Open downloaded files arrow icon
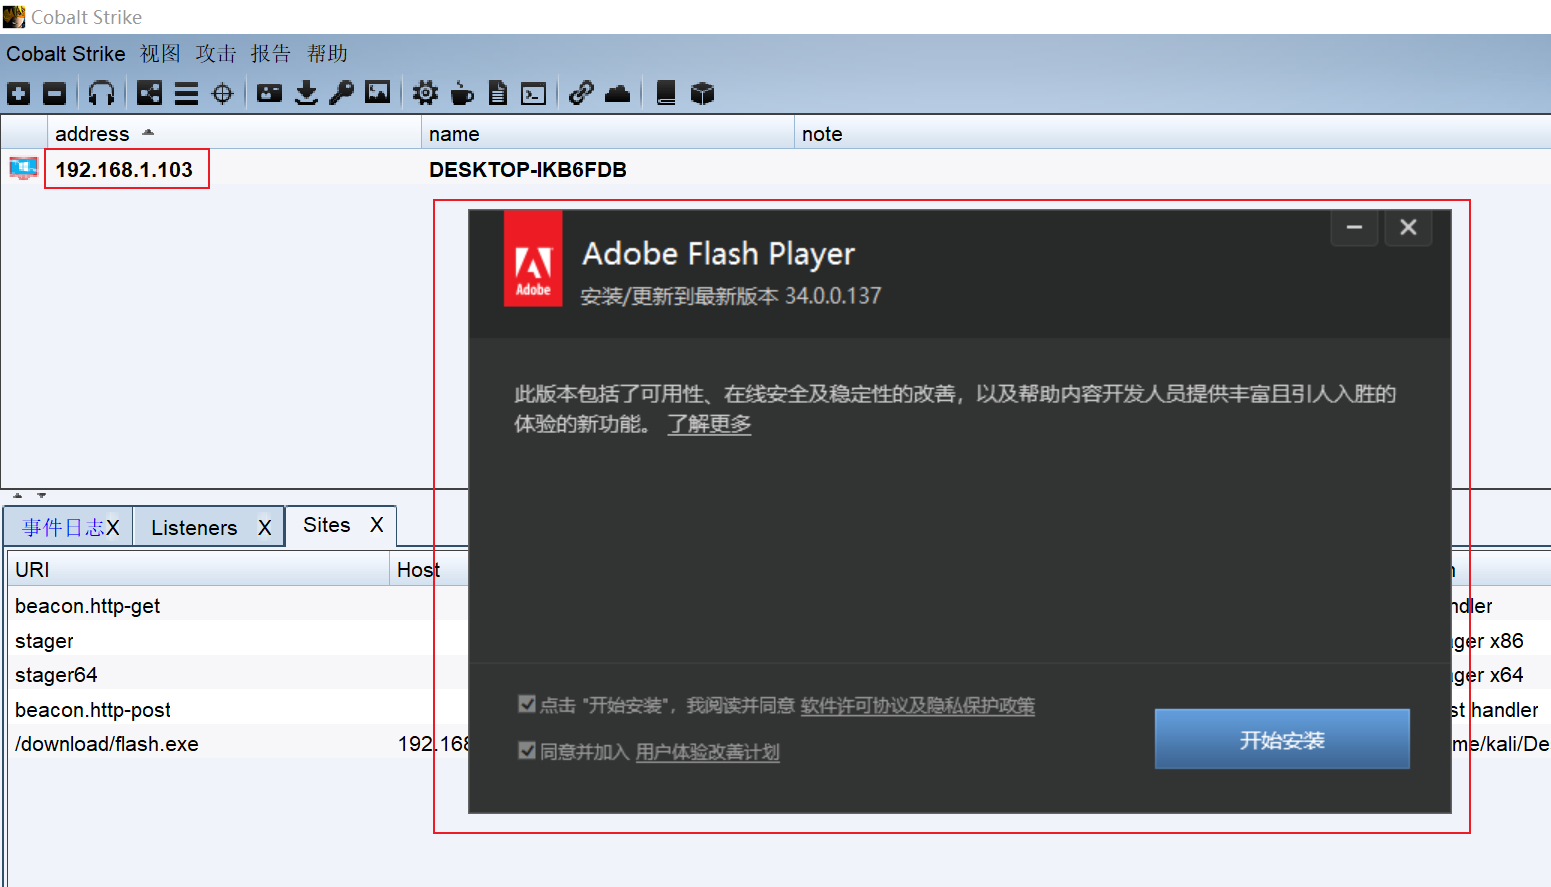The height and width of the screenshot is (887, 1551). 307,94
